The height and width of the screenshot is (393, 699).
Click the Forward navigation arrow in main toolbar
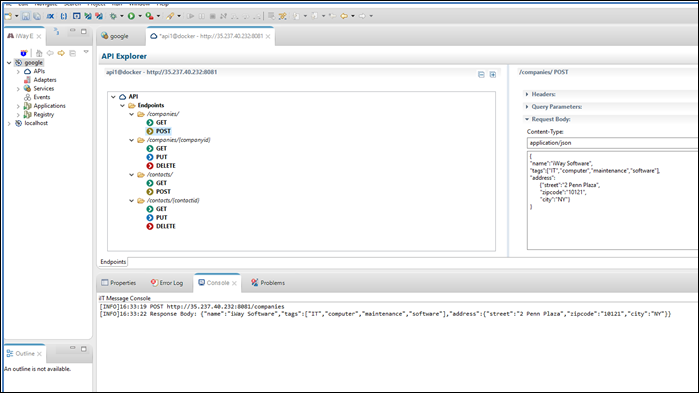(362, 16)
